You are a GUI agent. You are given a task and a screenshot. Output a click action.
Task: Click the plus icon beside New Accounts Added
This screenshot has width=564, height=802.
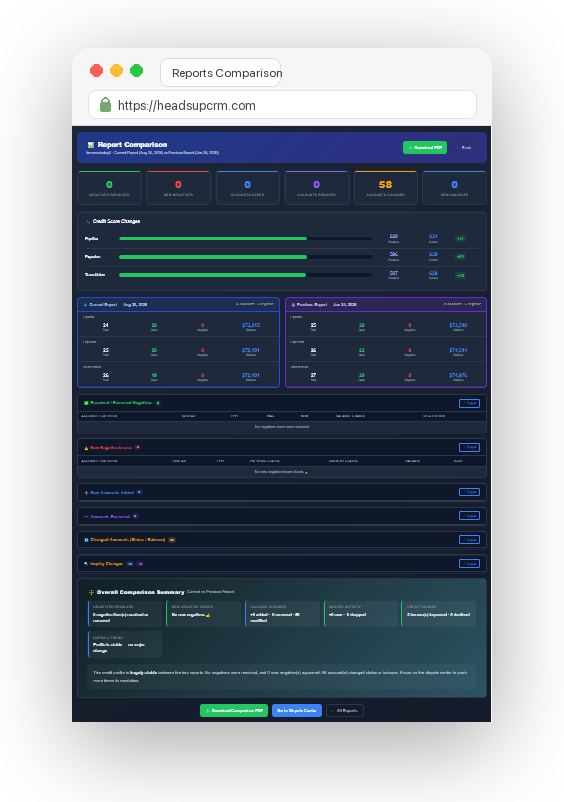pos(86,493)
